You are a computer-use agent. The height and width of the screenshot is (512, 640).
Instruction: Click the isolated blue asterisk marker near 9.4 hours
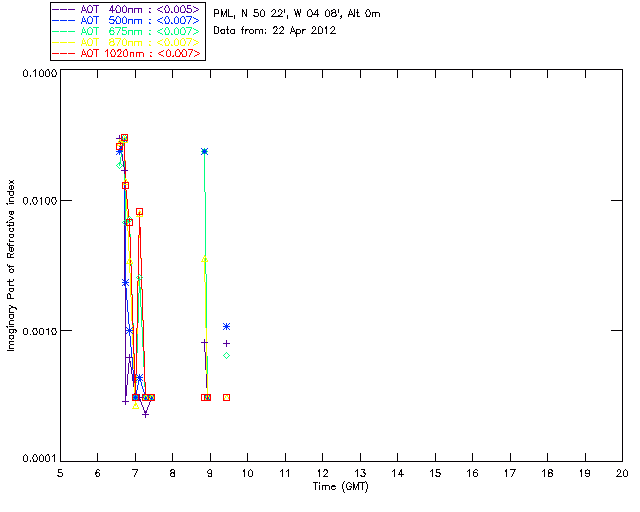tap(227, 326)
